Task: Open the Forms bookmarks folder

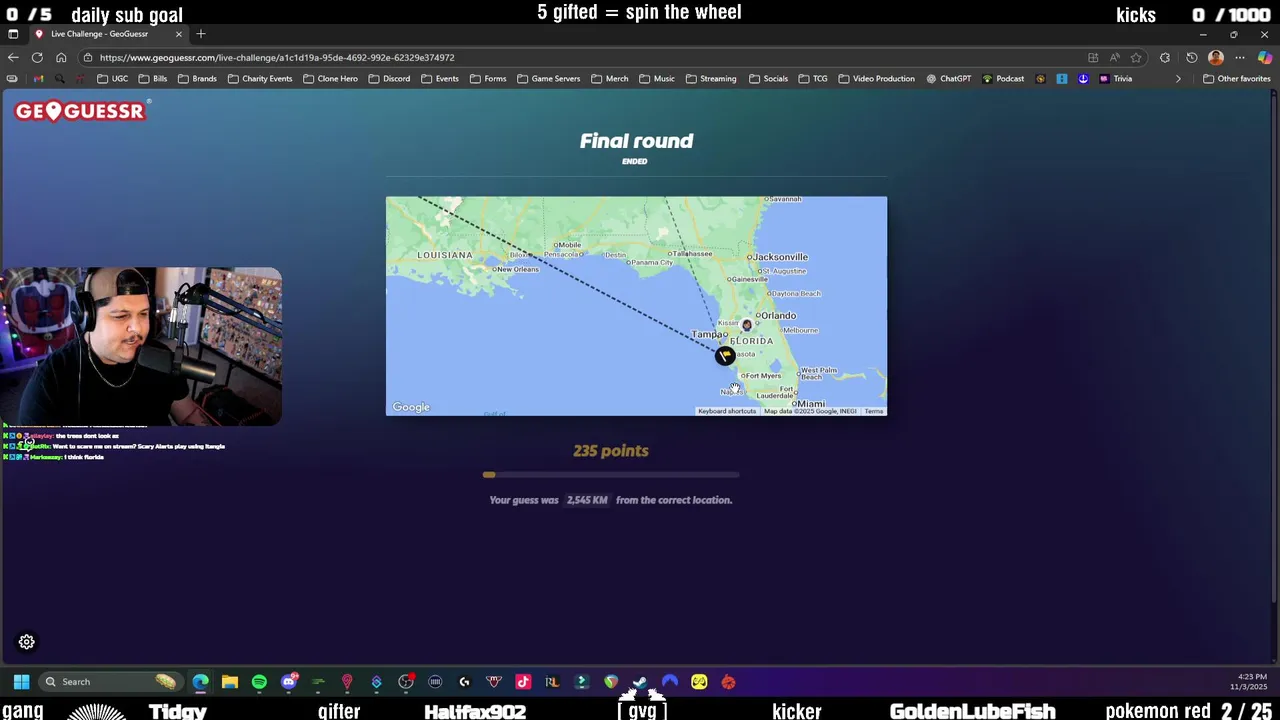Action: pyautogui.click(x=488, y=79)
